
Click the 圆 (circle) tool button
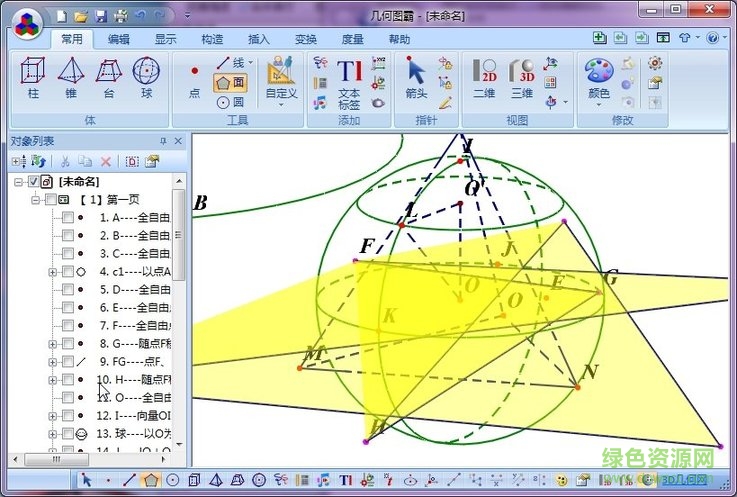231,101
